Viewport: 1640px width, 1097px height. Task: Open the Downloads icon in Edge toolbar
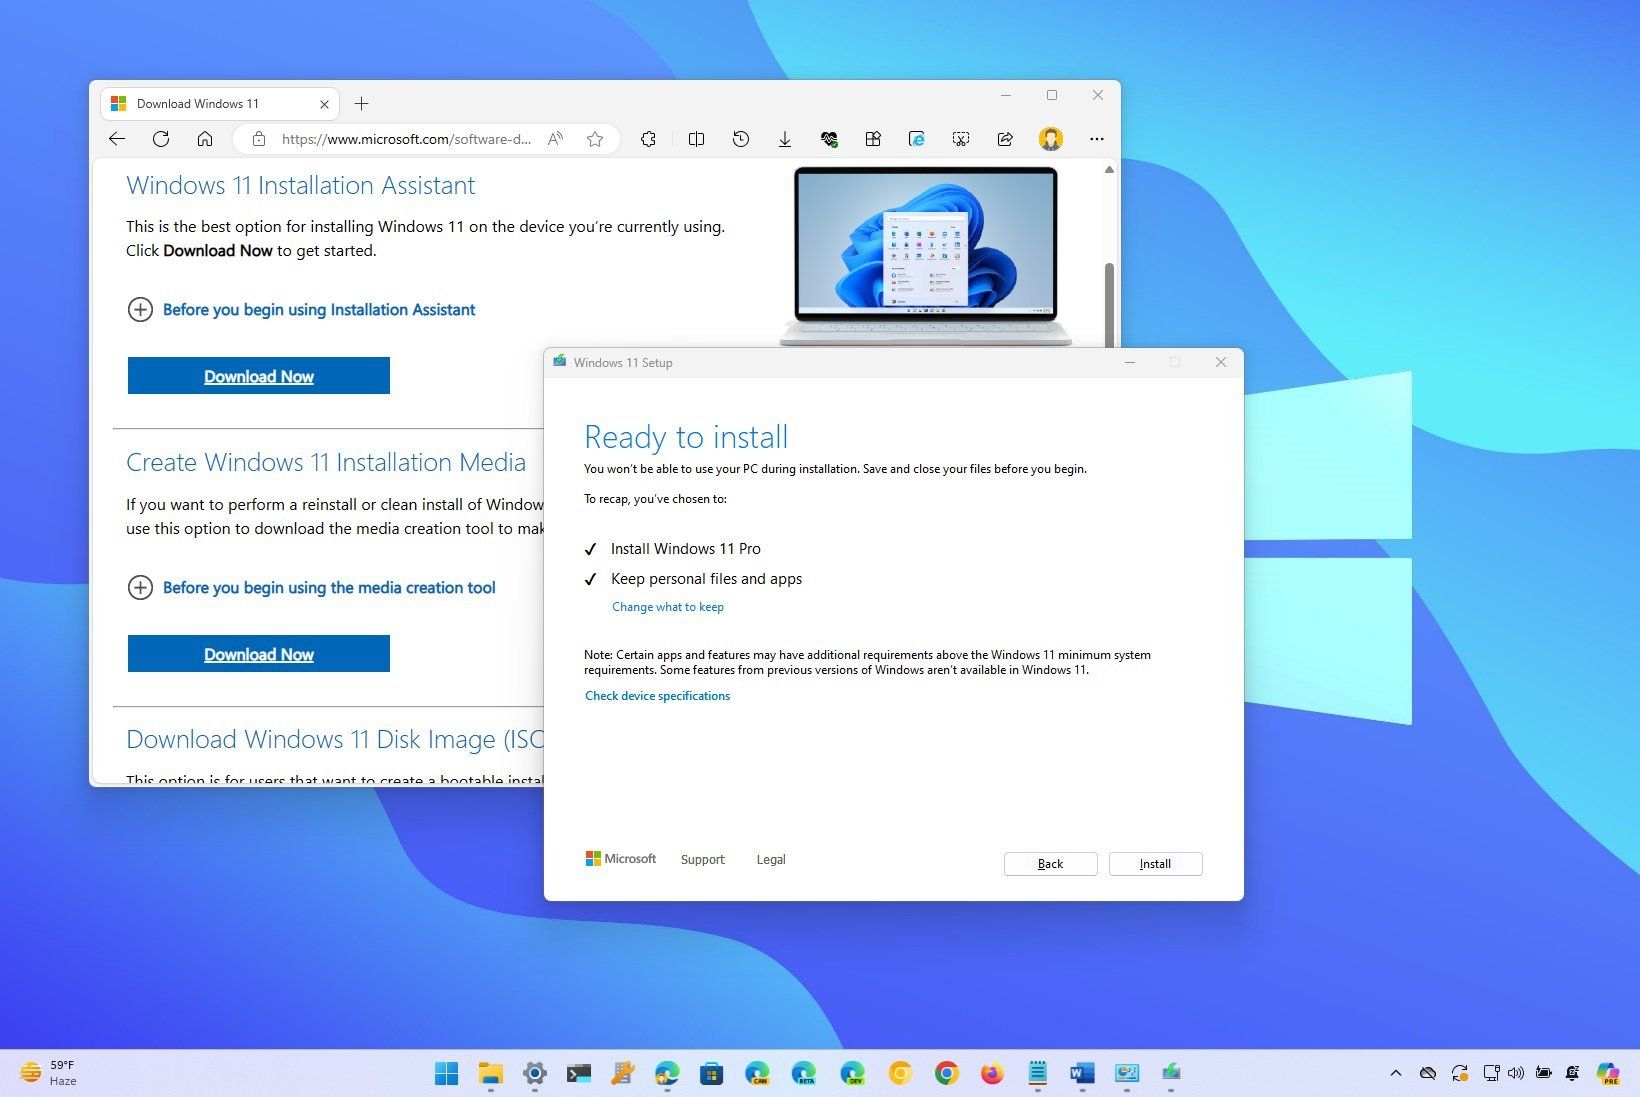pyautogui.click(x=785, y=139)
